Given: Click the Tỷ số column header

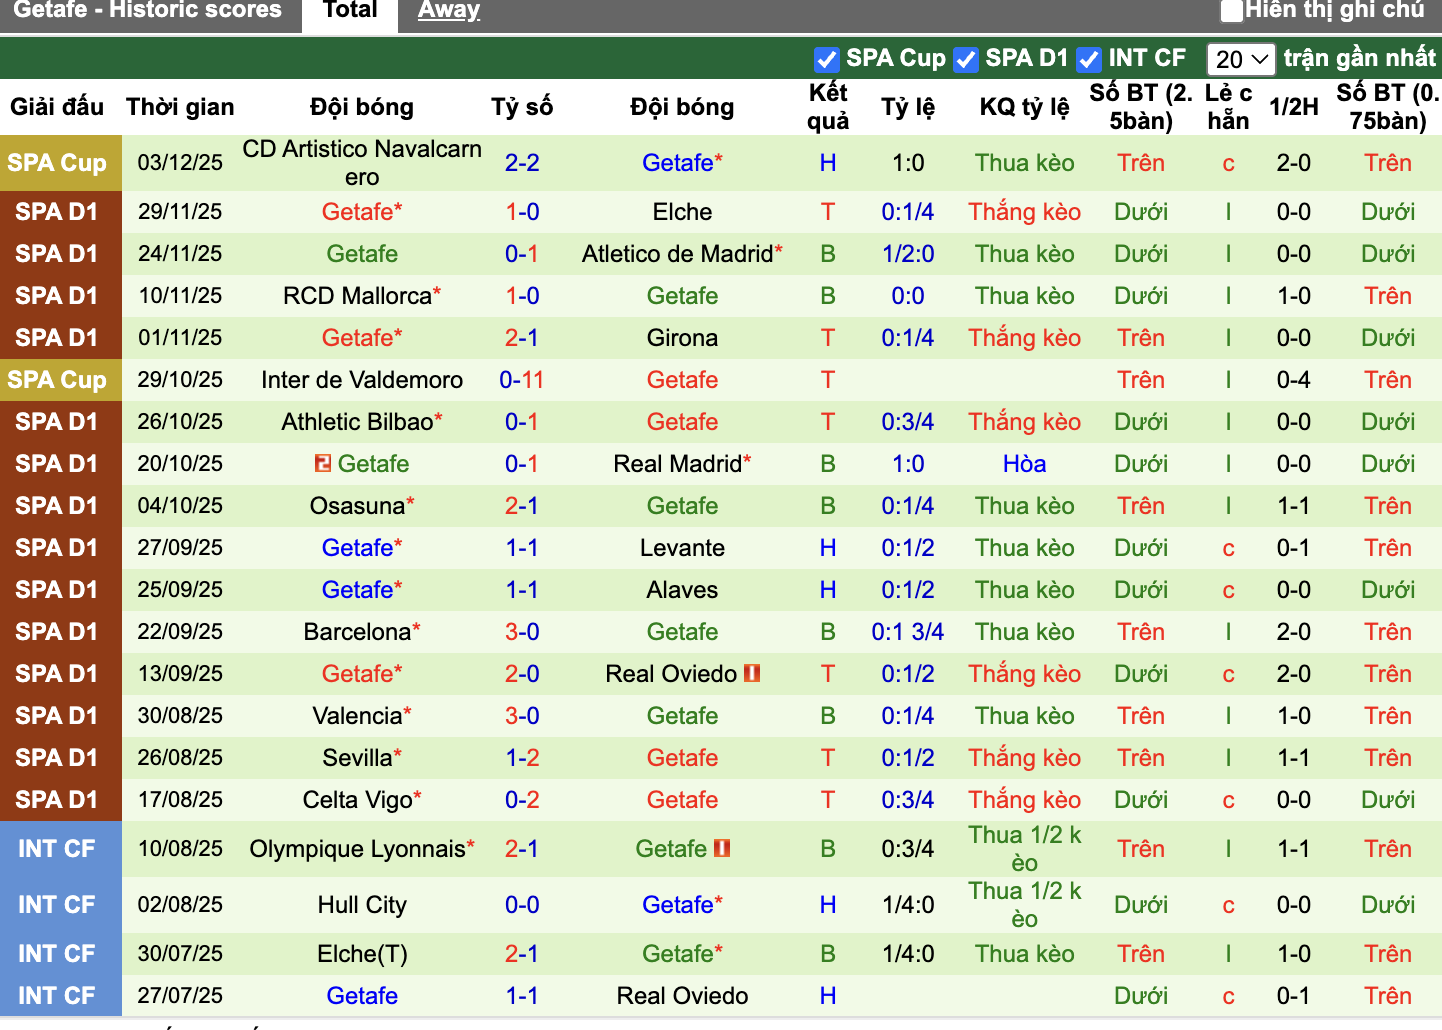Looking at the screenshot, I should click(522, 107).
